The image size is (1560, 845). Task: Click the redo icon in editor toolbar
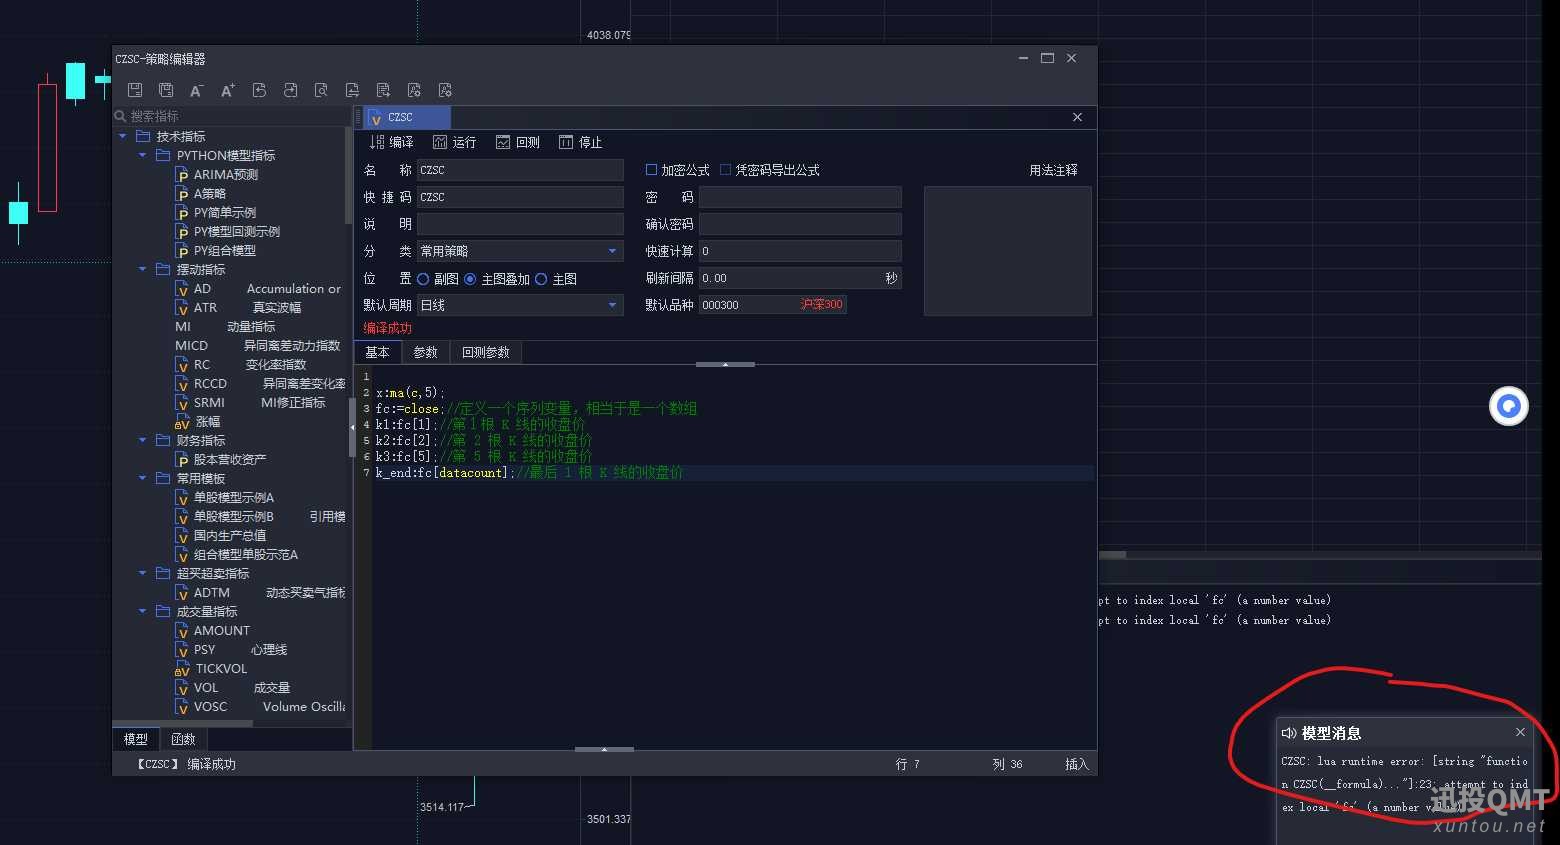(290, 90)
